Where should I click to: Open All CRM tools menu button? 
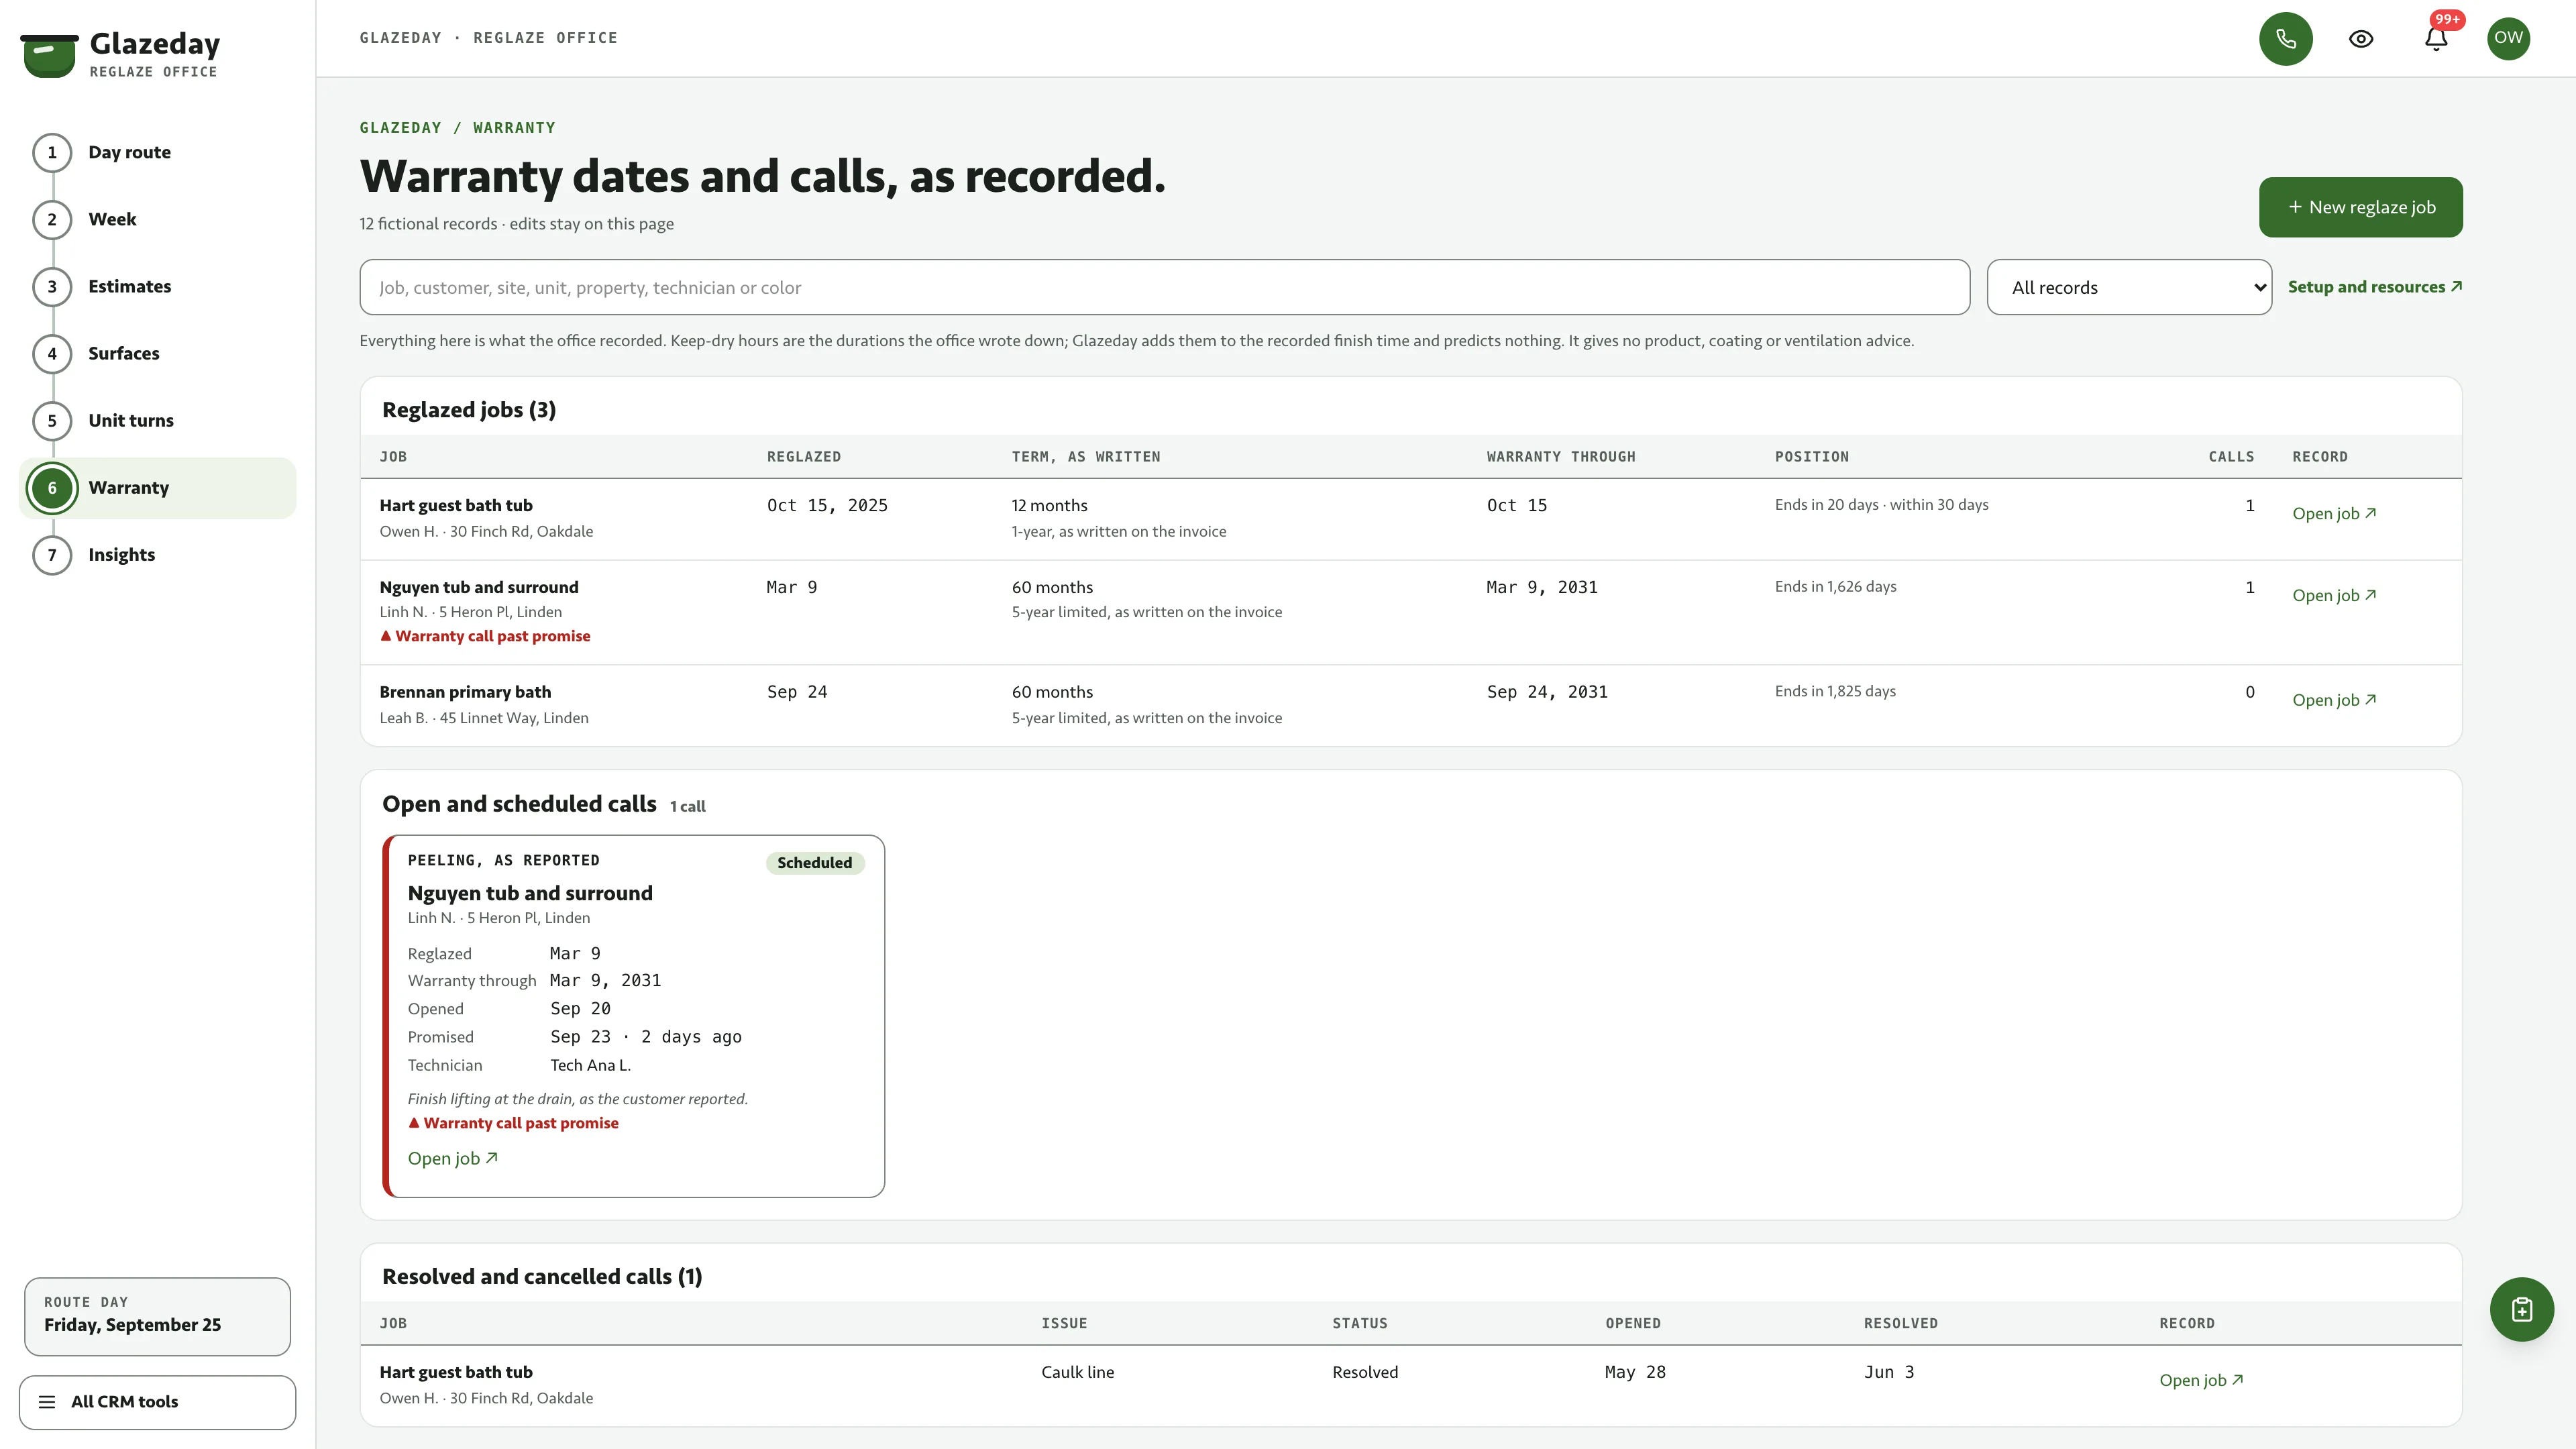[x=157, y=1402]
